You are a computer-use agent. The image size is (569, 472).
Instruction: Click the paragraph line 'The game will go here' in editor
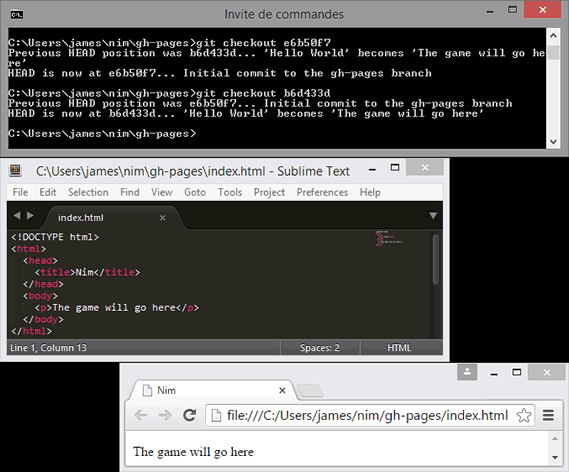(x=117, y=308)
